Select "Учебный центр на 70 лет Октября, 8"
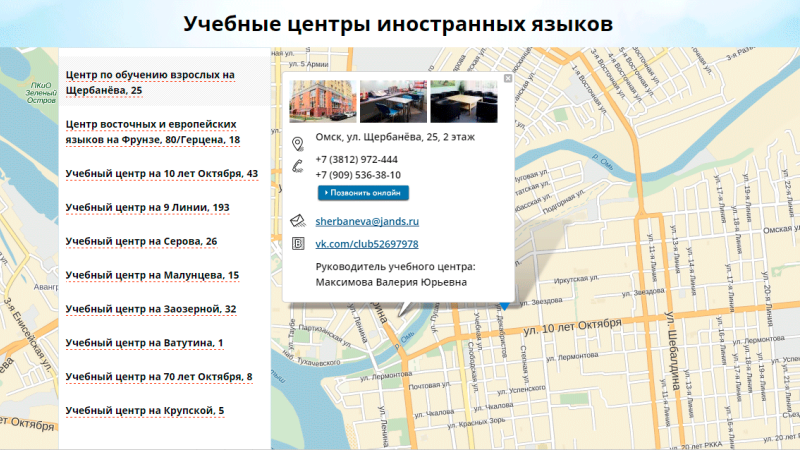Viewport: 800px width, 450px height. click(159, 377)
